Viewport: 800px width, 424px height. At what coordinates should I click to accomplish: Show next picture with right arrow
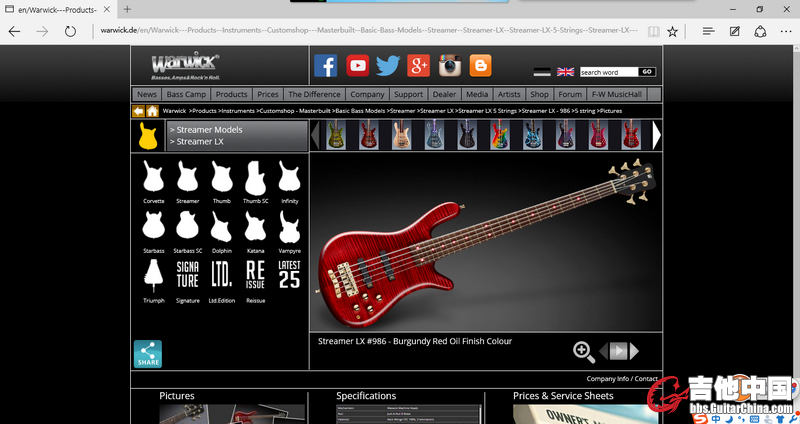click(634, 351)
